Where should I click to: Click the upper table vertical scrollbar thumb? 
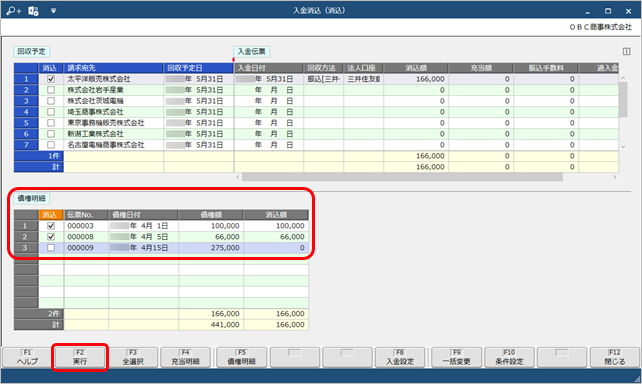tap(623, 99)
